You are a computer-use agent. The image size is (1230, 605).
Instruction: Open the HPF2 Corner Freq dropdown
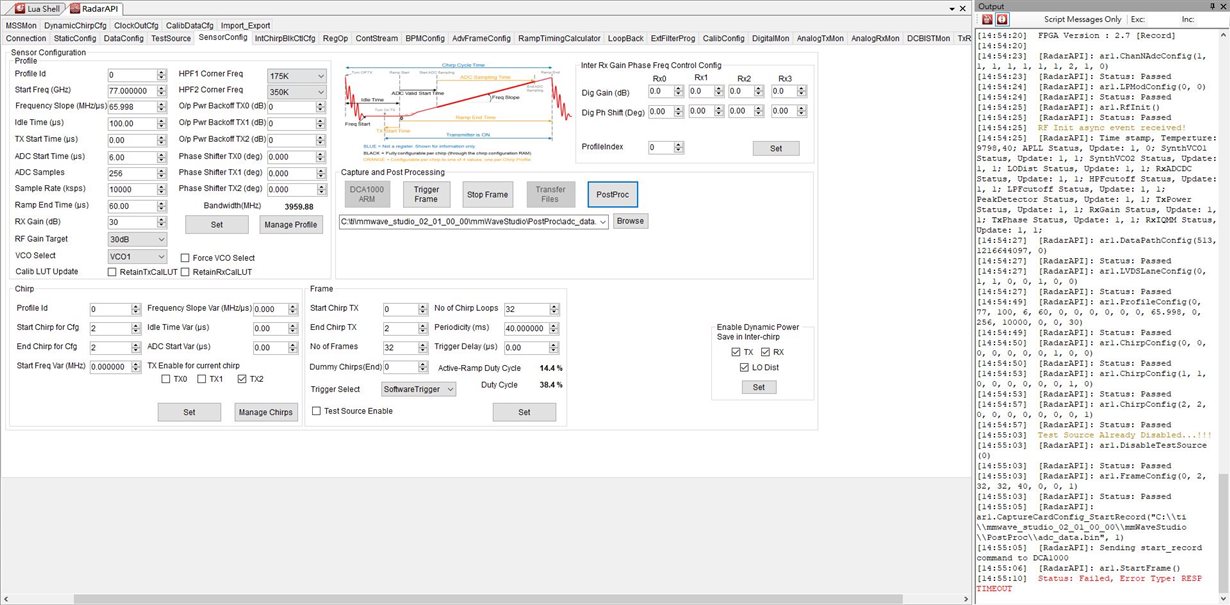296,91
